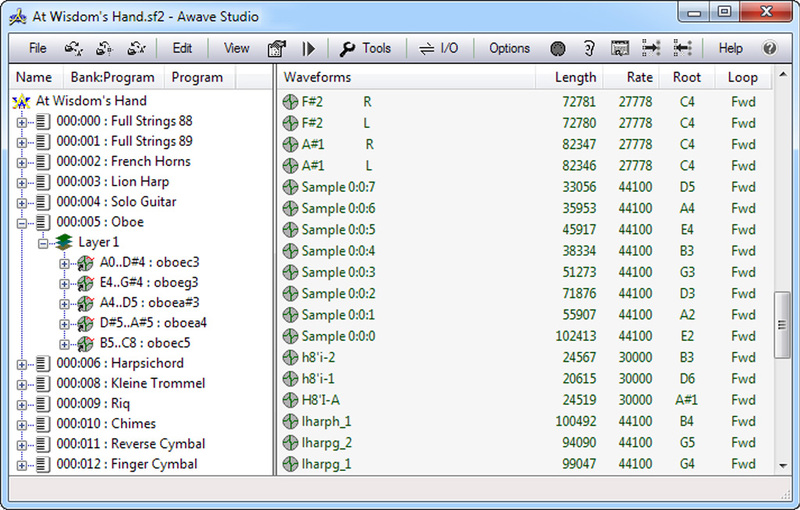Open the File menu
The image size is (800, 510).
38,48
